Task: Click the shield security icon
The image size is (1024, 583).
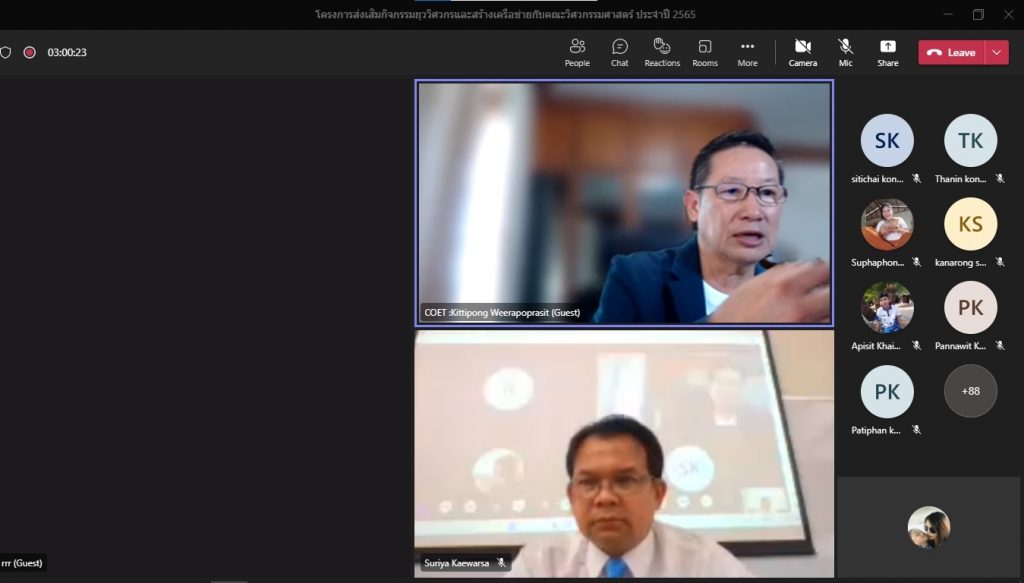Action: (x=6, y=52)
